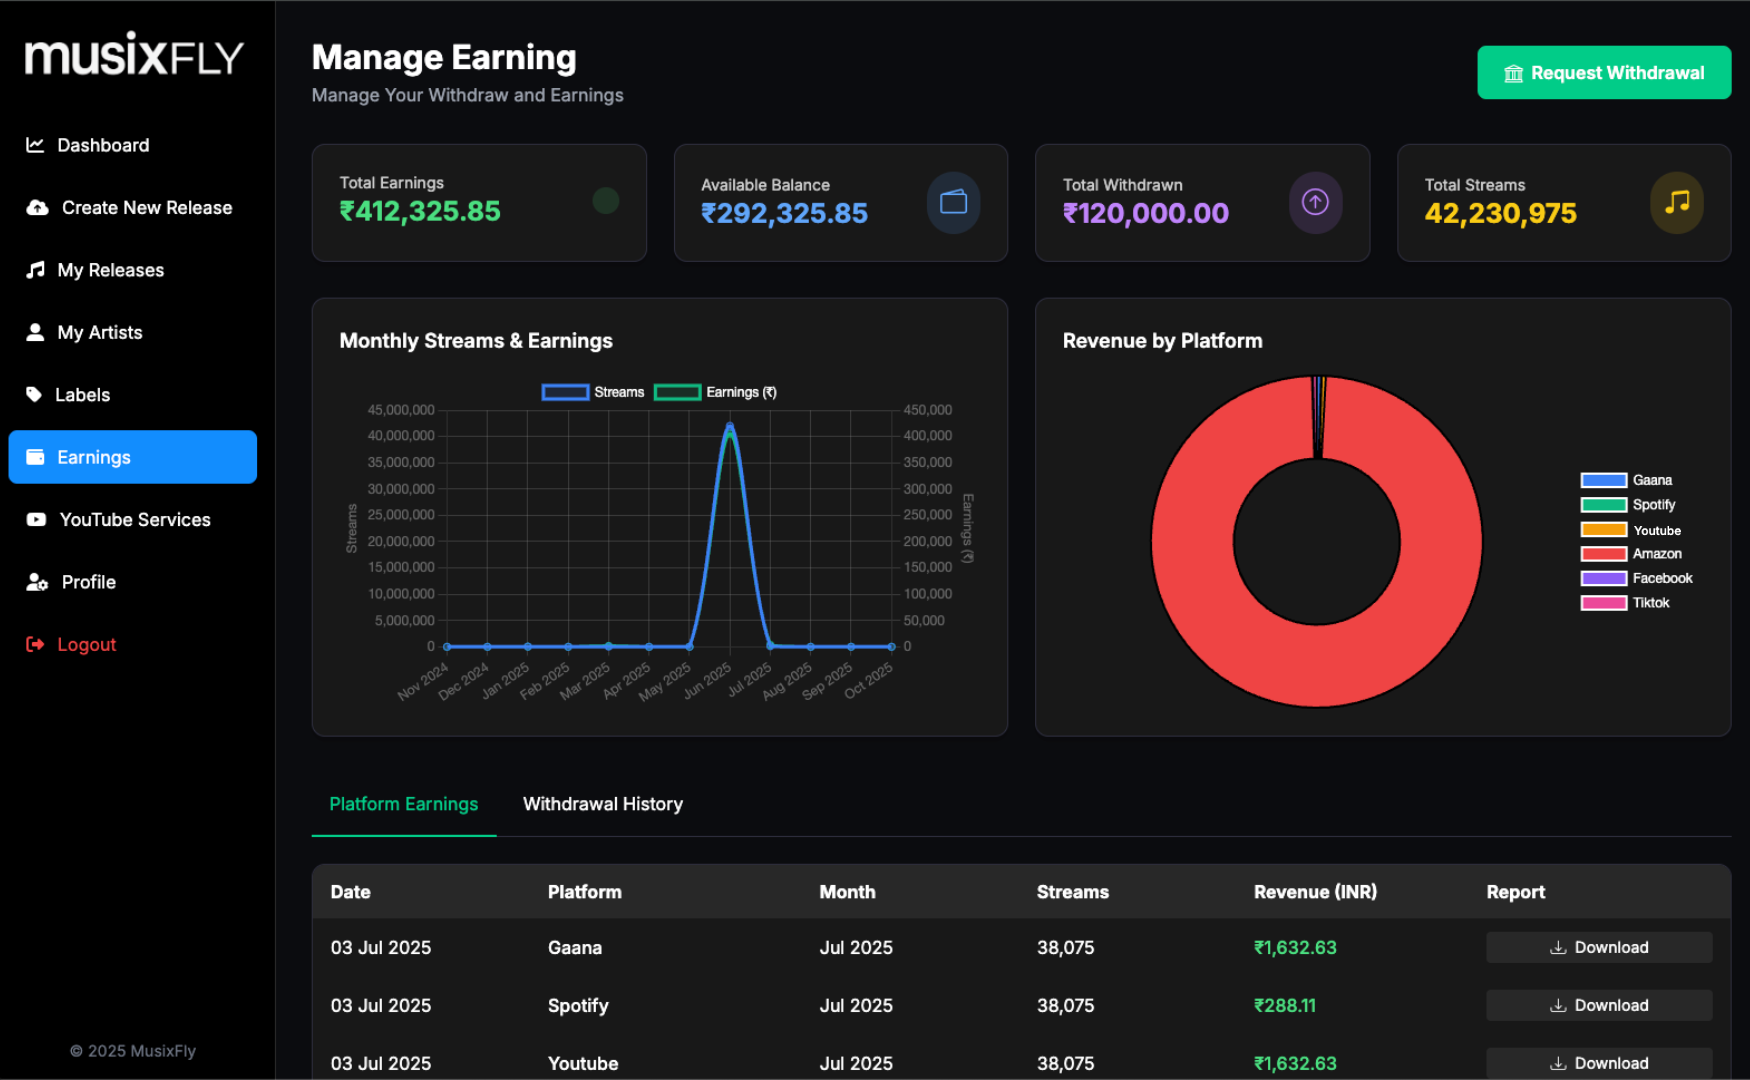Hide Amazon in the revenue chart legend
The image size is (1750, 1080).
click(x=1631, y=554)
